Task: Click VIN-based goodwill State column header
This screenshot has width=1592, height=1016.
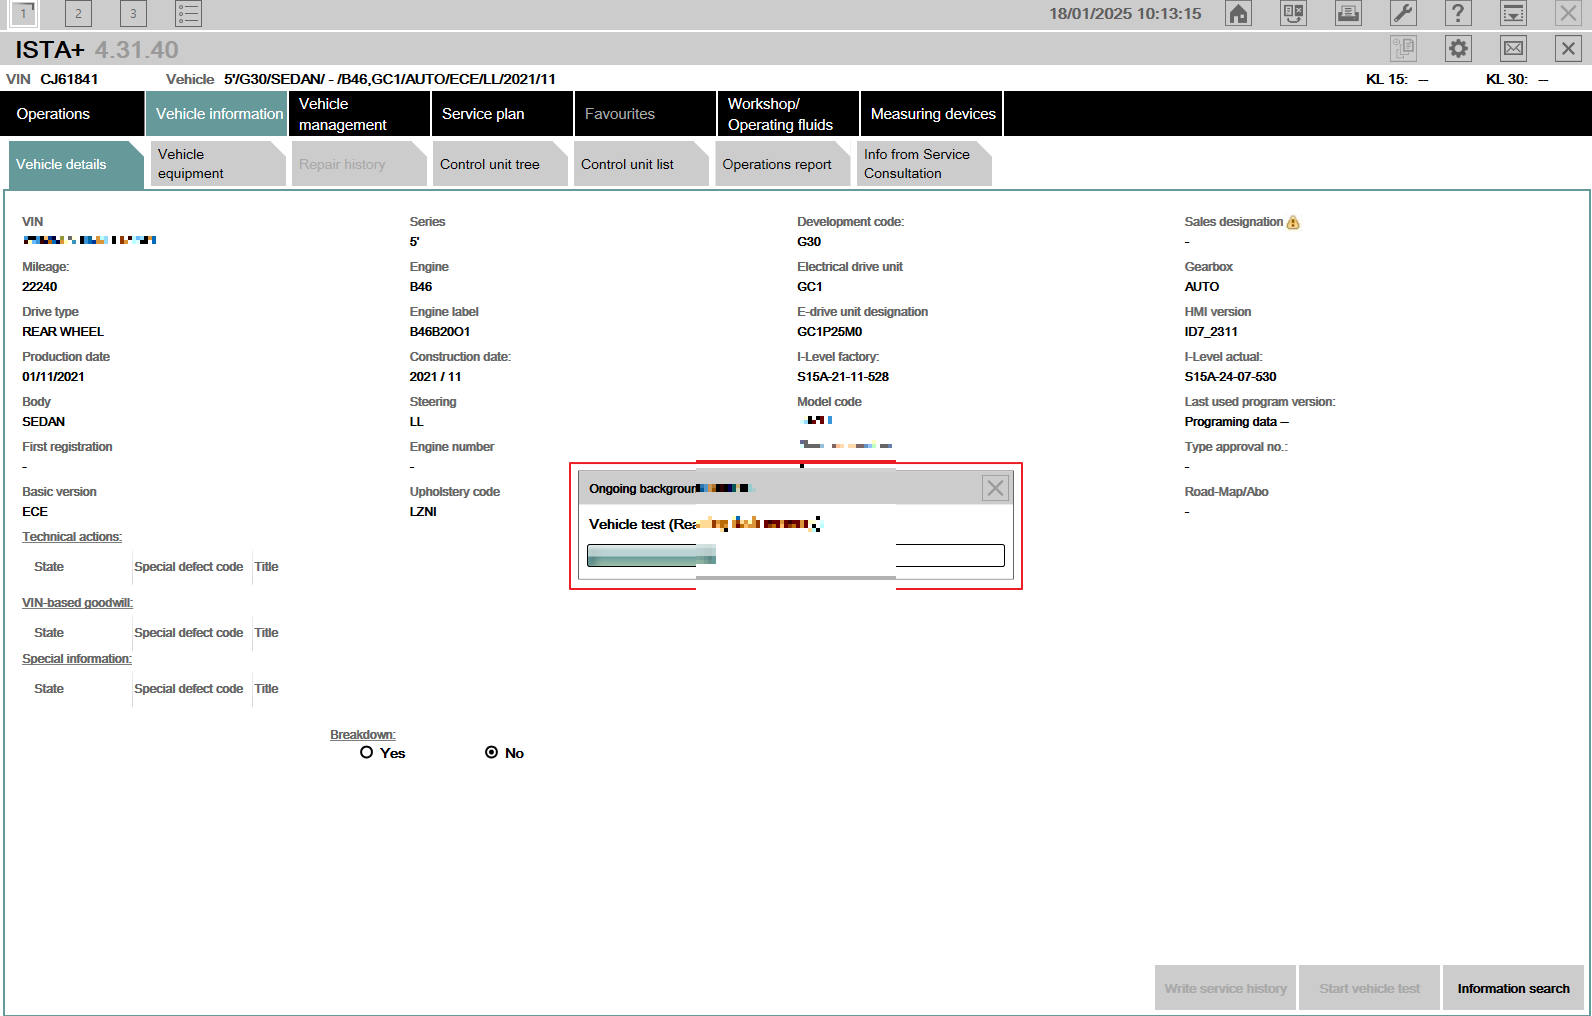Action: point(49,633)
